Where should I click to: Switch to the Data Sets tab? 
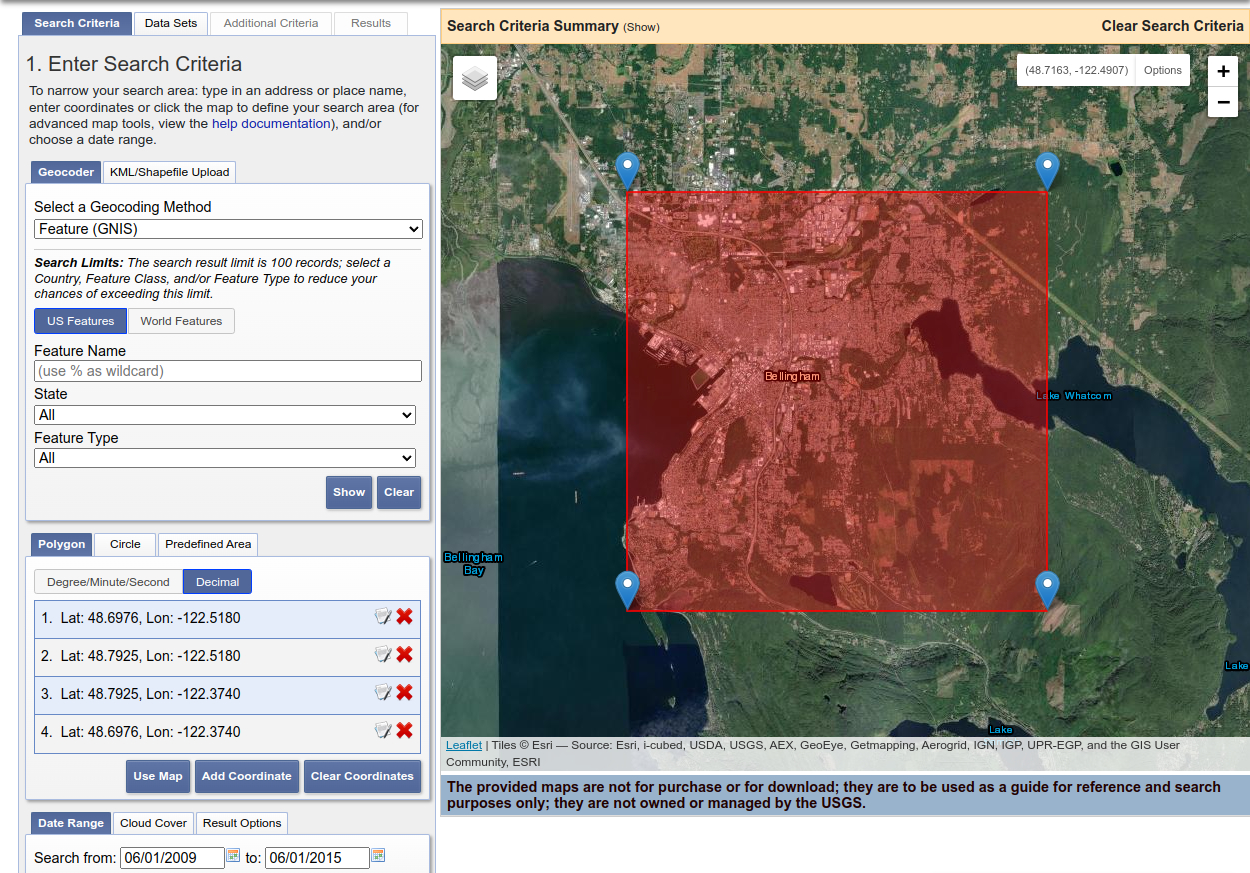click(171, 23)
